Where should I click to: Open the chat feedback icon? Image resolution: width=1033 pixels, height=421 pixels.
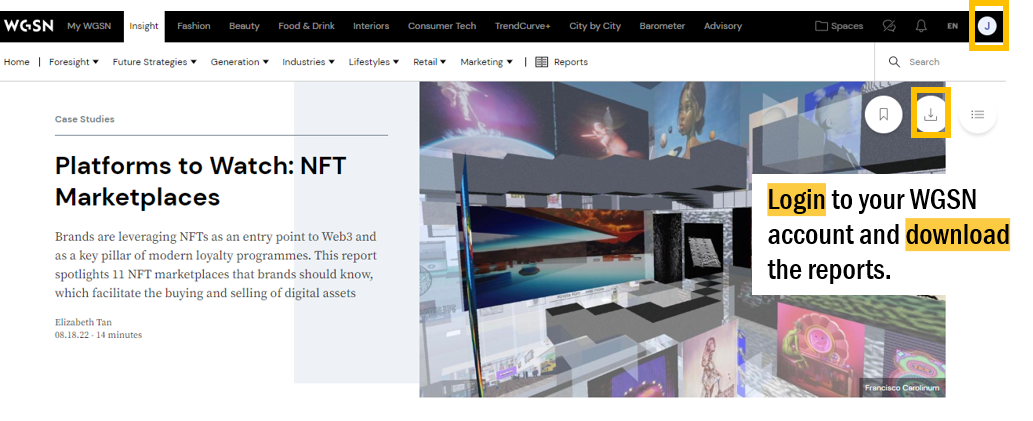click(x=889, y=26)
